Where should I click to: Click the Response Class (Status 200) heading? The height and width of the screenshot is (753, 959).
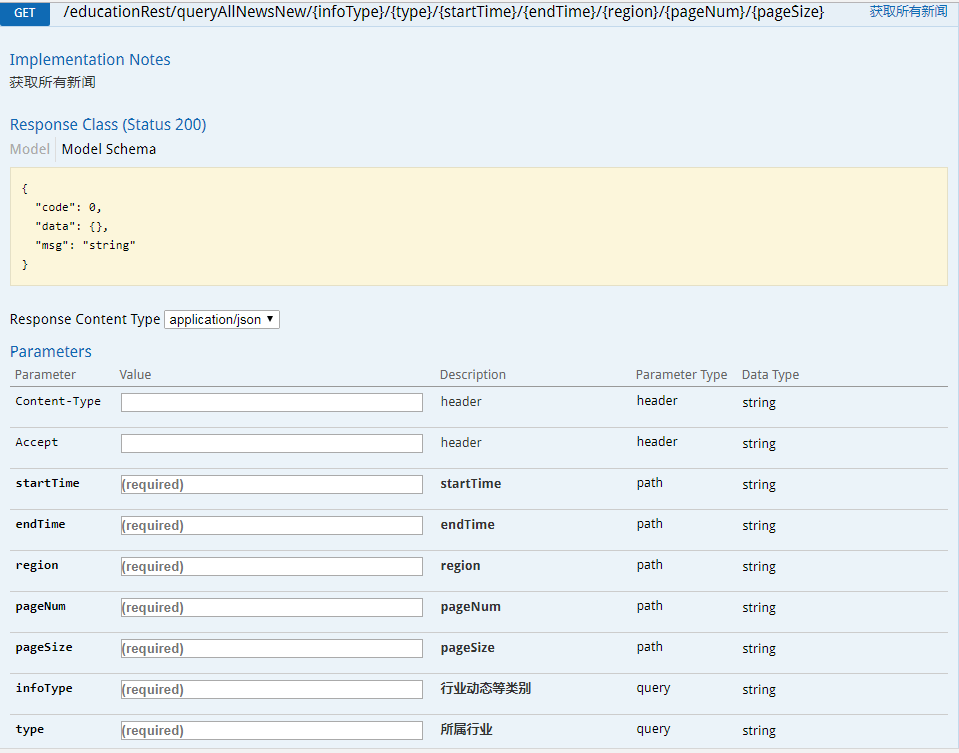click(x=108, y=125)
